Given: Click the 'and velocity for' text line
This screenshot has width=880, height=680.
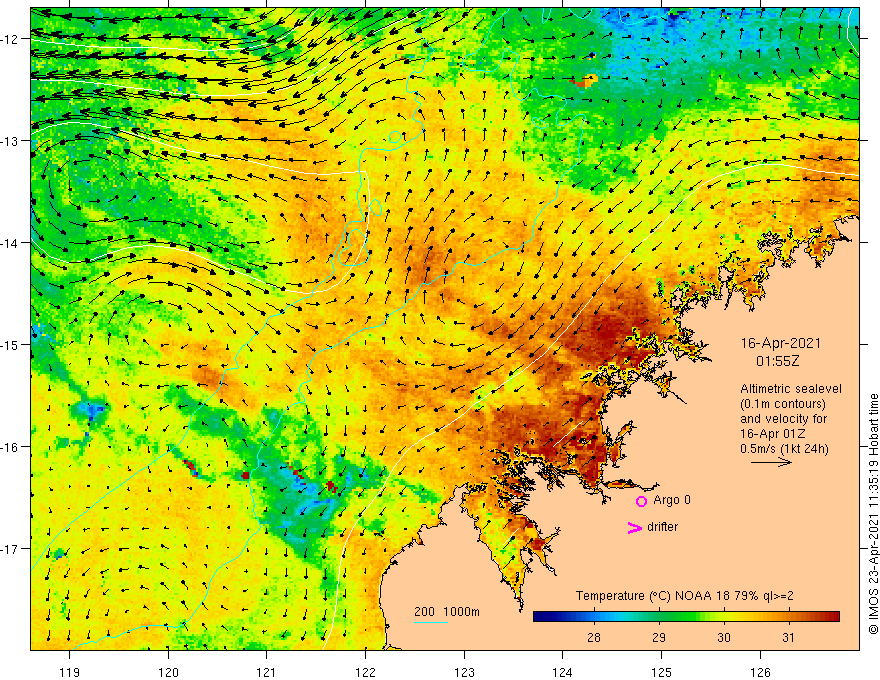Looking at the screenshot, I should 783,419.
